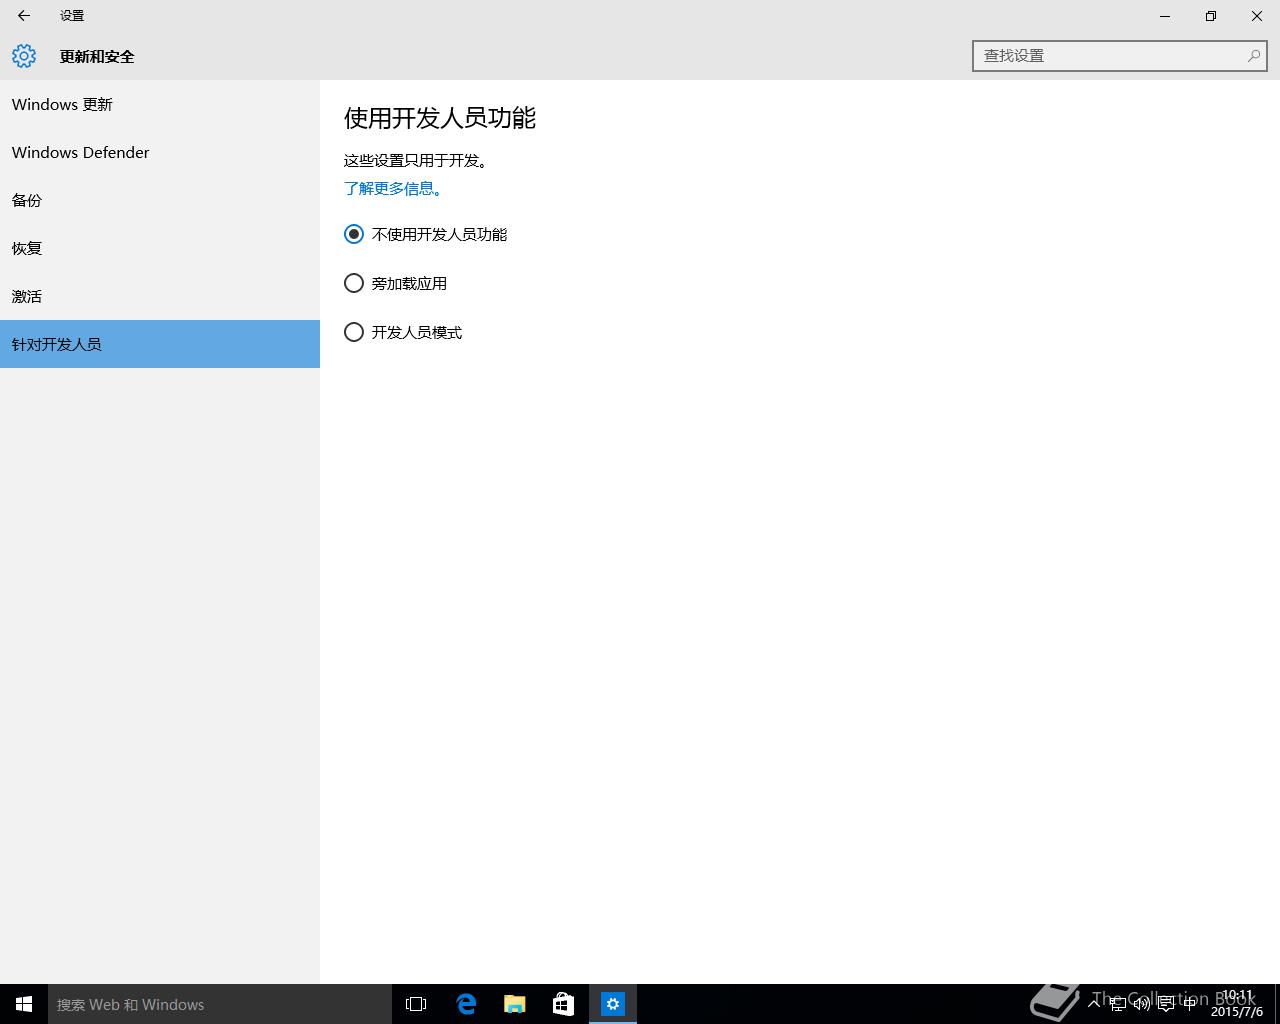
Task: Open the Action Center notification icon
Action: [x=1166, y=1004]
